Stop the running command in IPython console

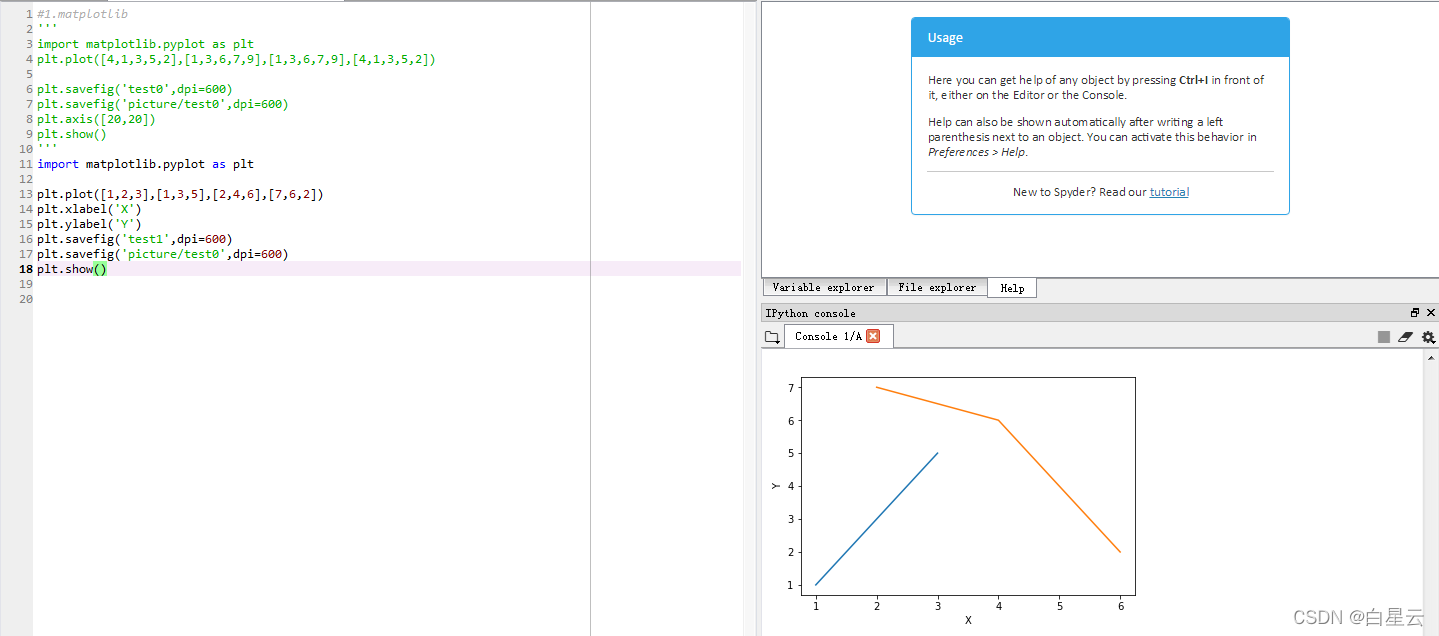pyautogui.click(x=1384, y=337)
